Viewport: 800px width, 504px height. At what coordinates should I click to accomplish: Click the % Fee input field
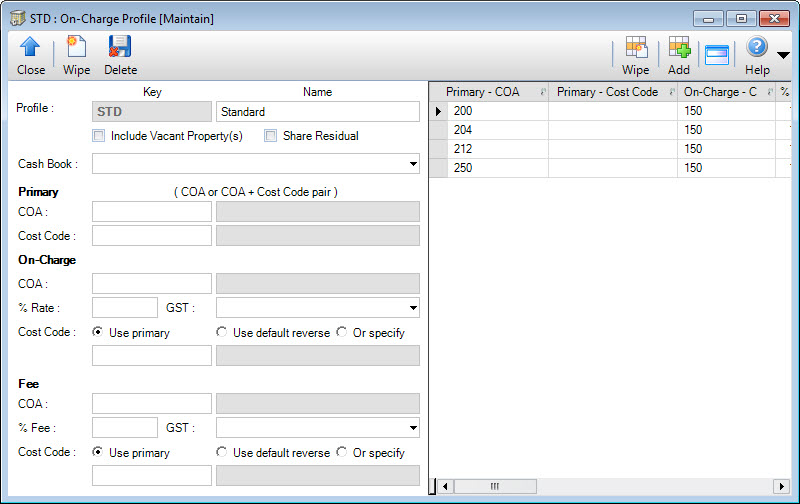coord(125,427)
